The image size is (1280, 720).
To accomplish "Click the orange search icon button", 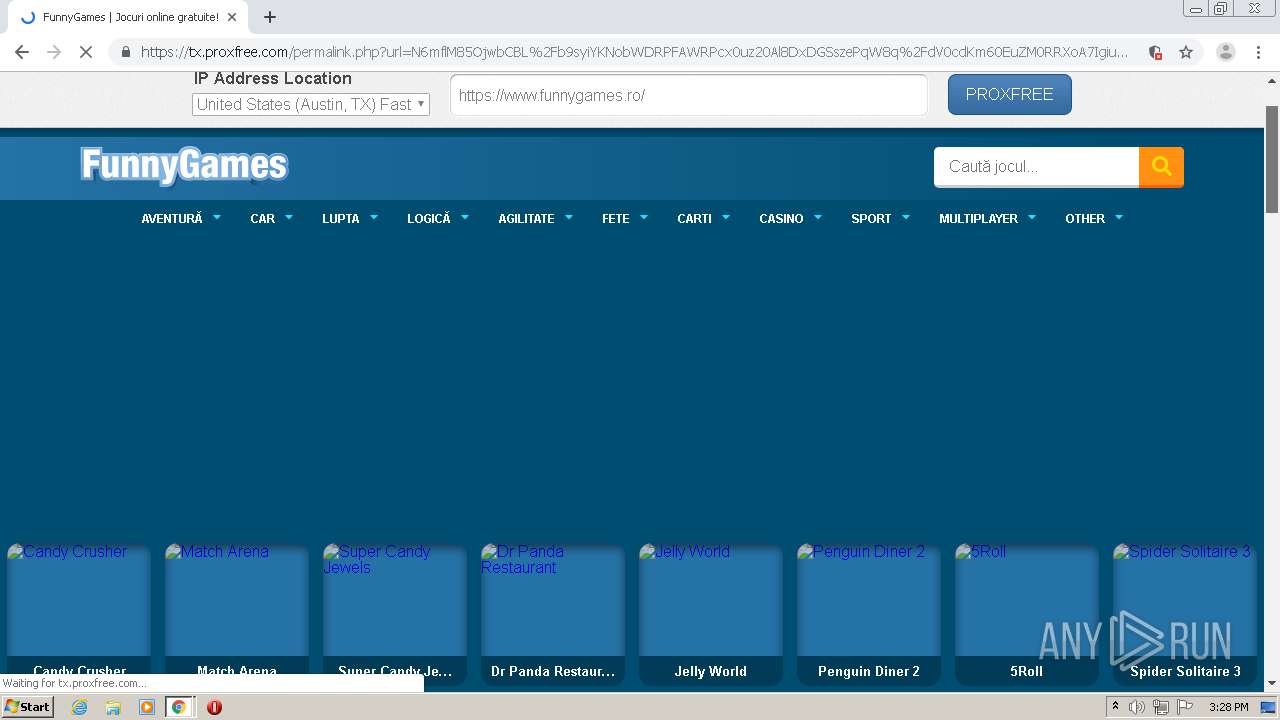I will [1161, 167].
